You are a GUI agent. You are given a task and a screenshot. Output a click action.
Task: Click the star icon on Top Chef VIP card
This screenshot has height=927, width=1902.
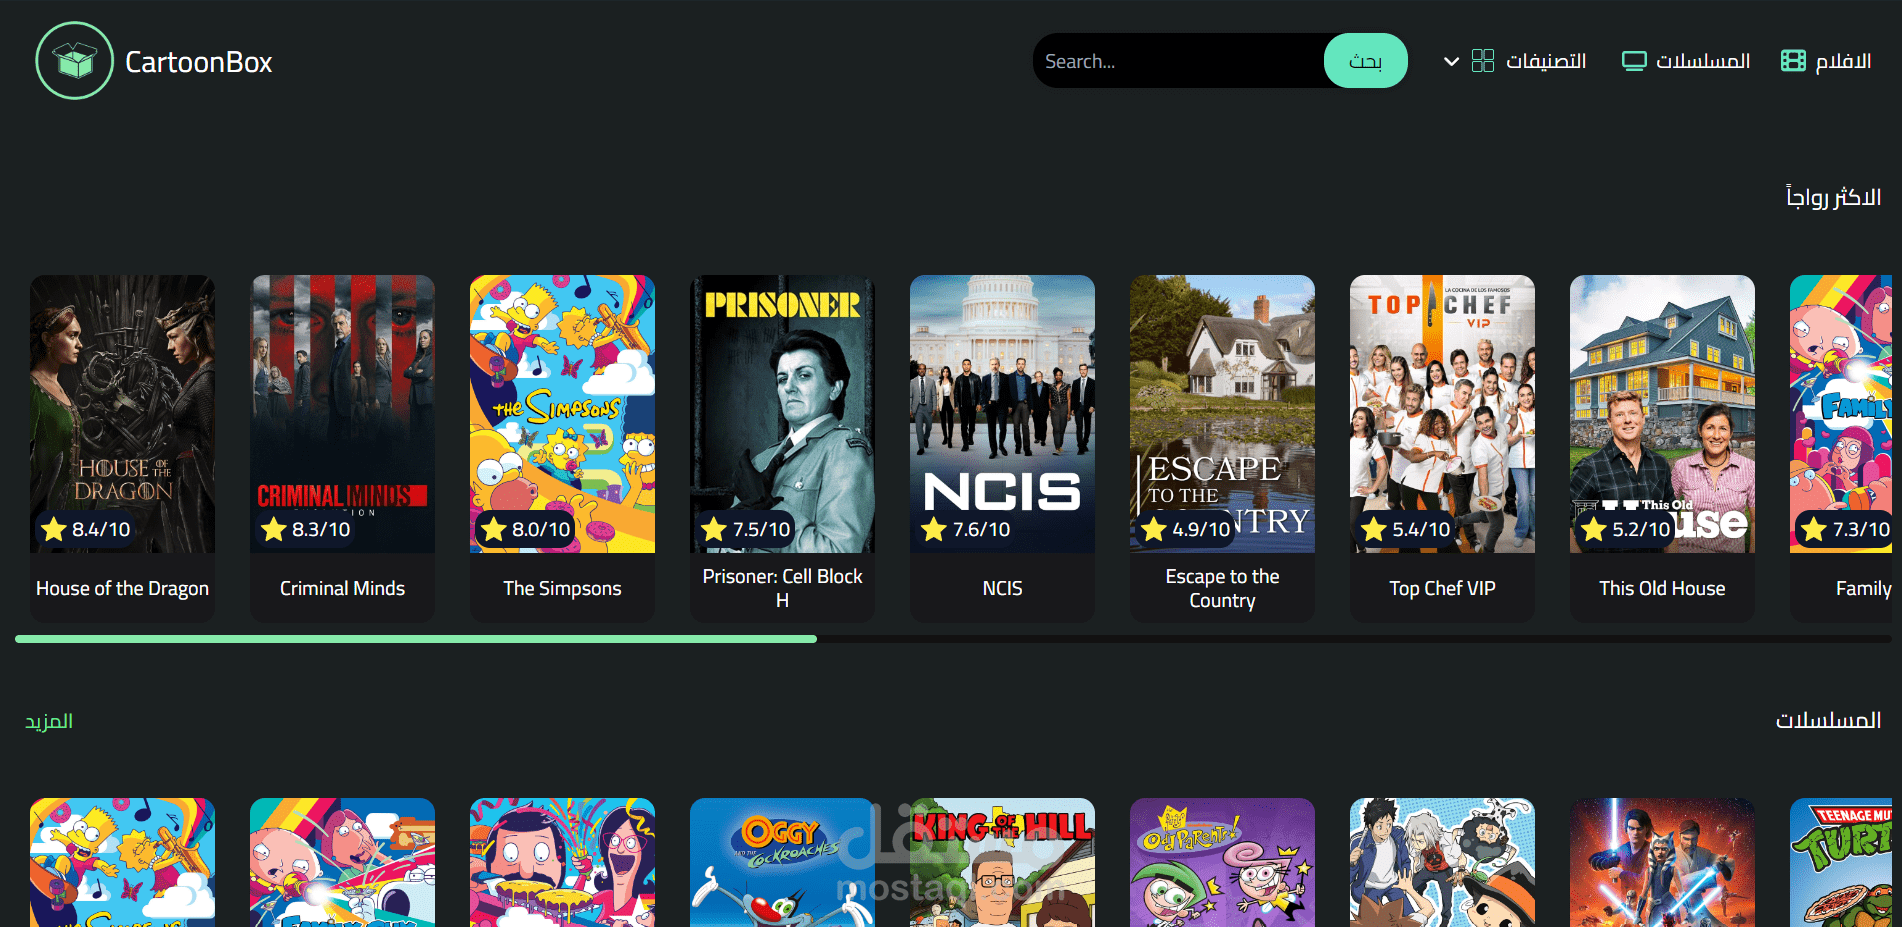pyautogui.click(x=1372, y=530)
